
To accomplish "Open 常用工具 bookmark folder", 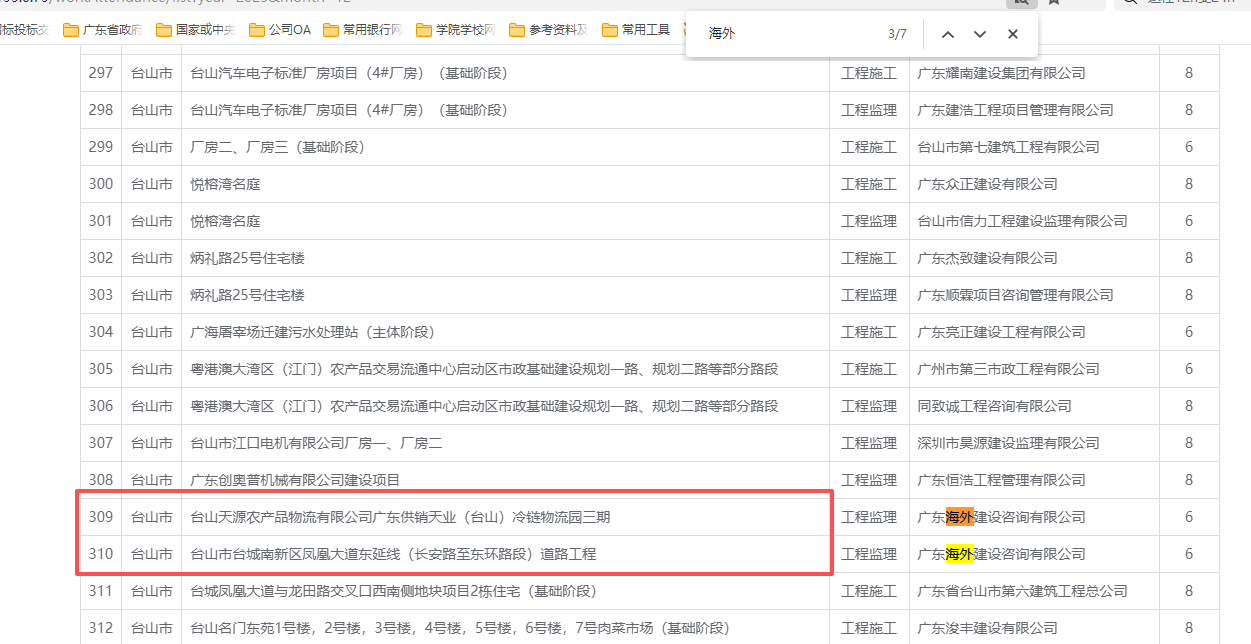I will pos(636,30).
